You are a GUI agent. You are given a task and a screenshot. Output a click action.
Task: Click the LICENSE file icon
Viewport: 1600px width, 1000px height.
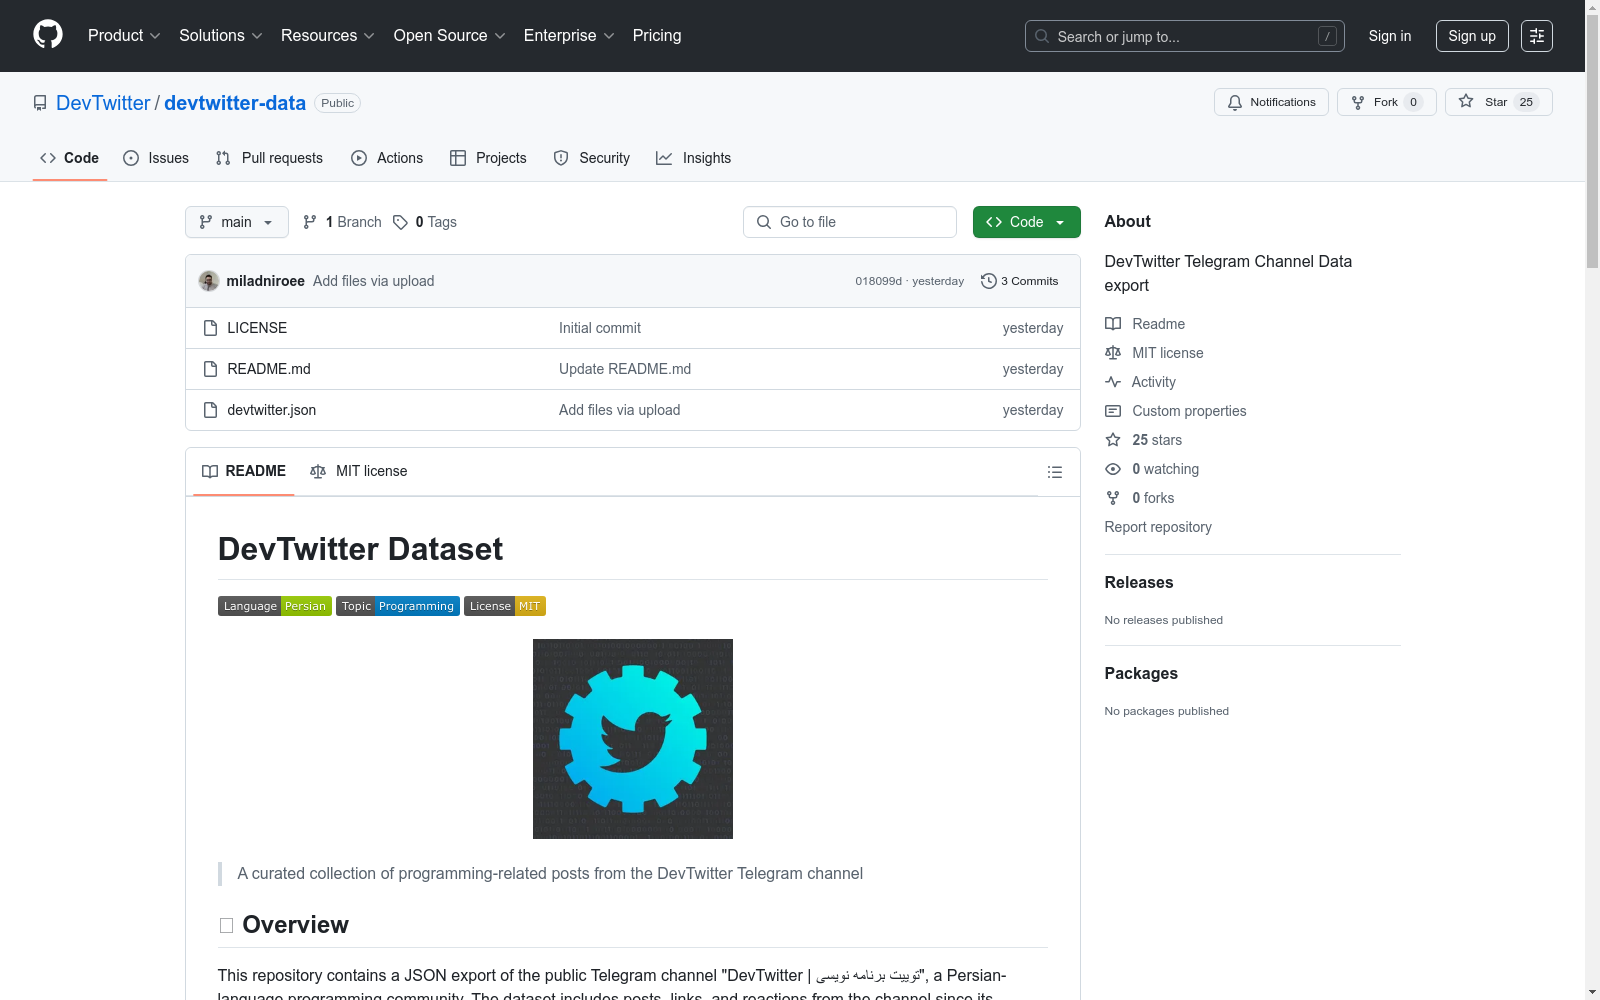210,328
